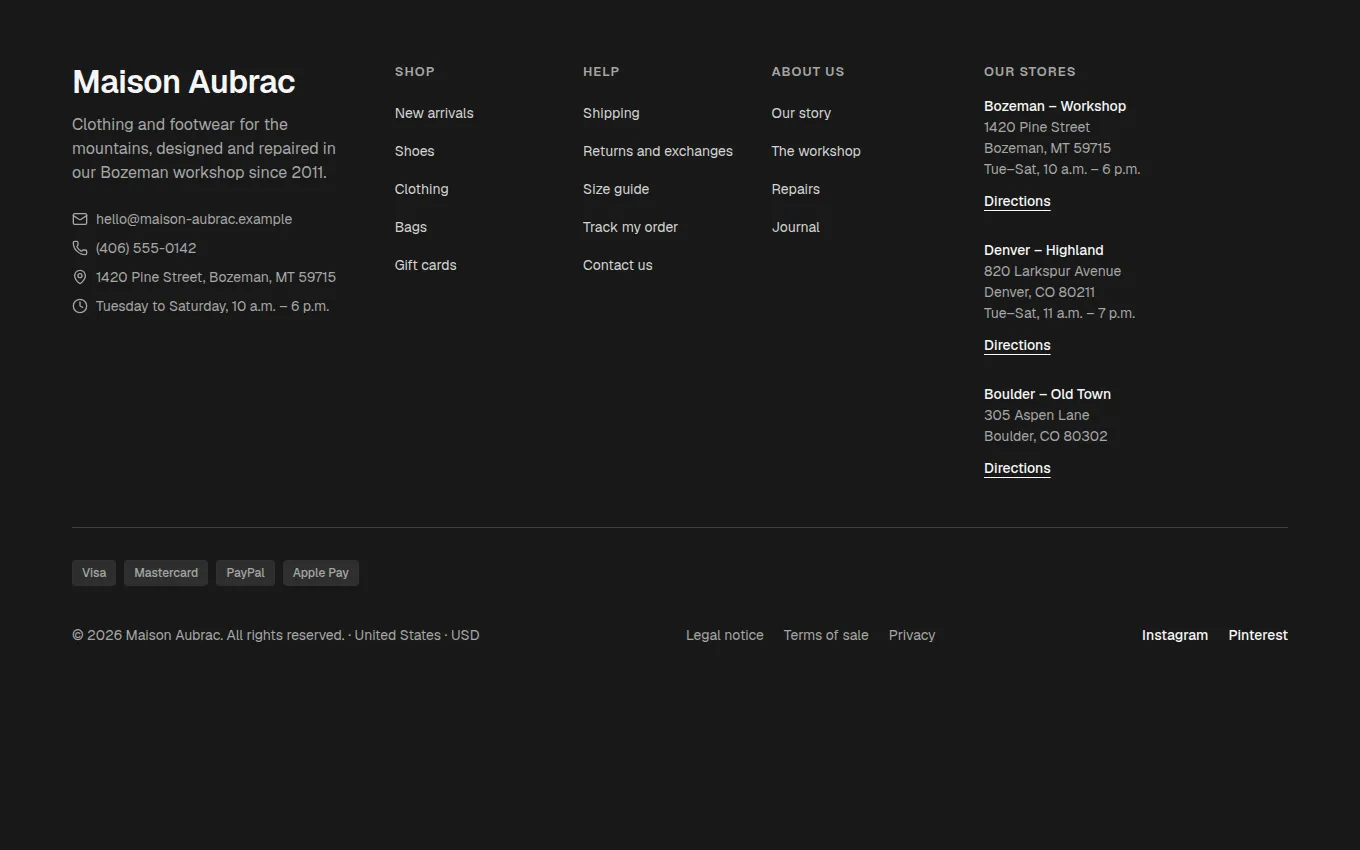The width and height of the screenshot is (1360, 850).
Task: Open the Bags category
Action: pyautogui.click(x=411, y=227)
